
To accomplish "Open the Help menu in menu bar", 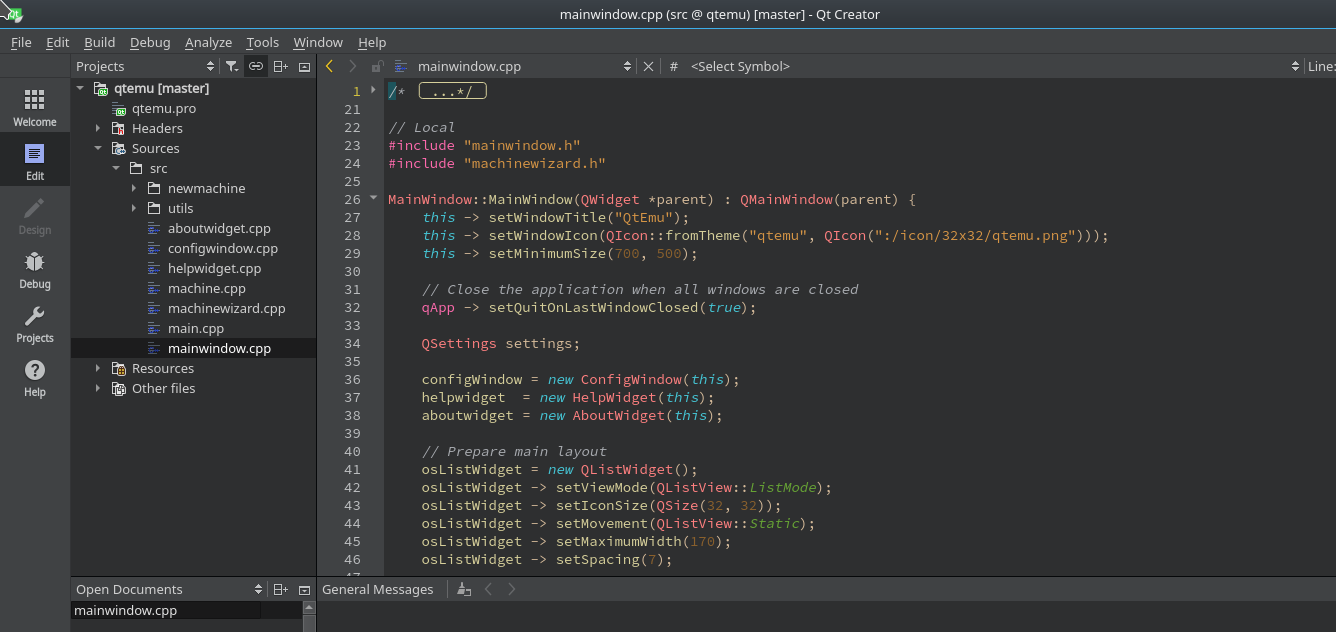I will 372,42.
